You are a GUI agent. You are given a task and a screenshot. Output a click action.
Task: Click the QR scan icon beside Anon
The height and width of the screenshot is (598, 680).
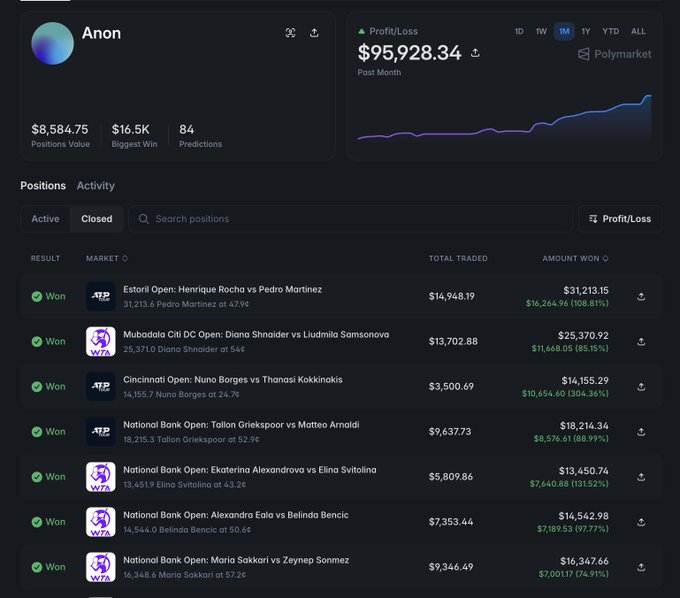tap(290, 33)
